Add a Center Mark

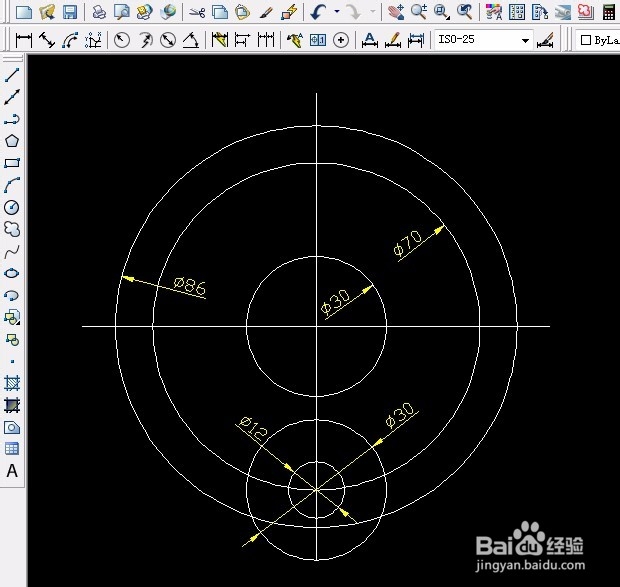[x=340, y=40]
